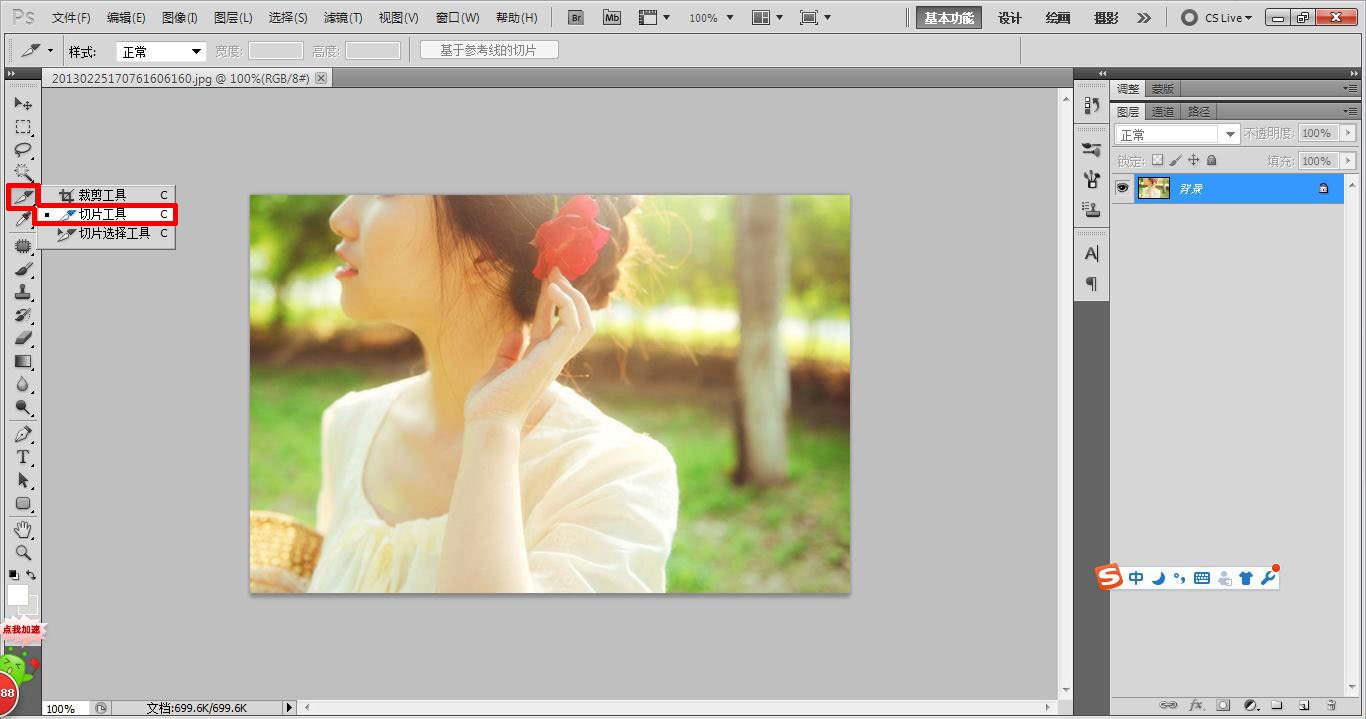The width and height of the screenshot is (1366, 719).
Task: Grab the Zoom tool
Action: [x=23, y=552]
